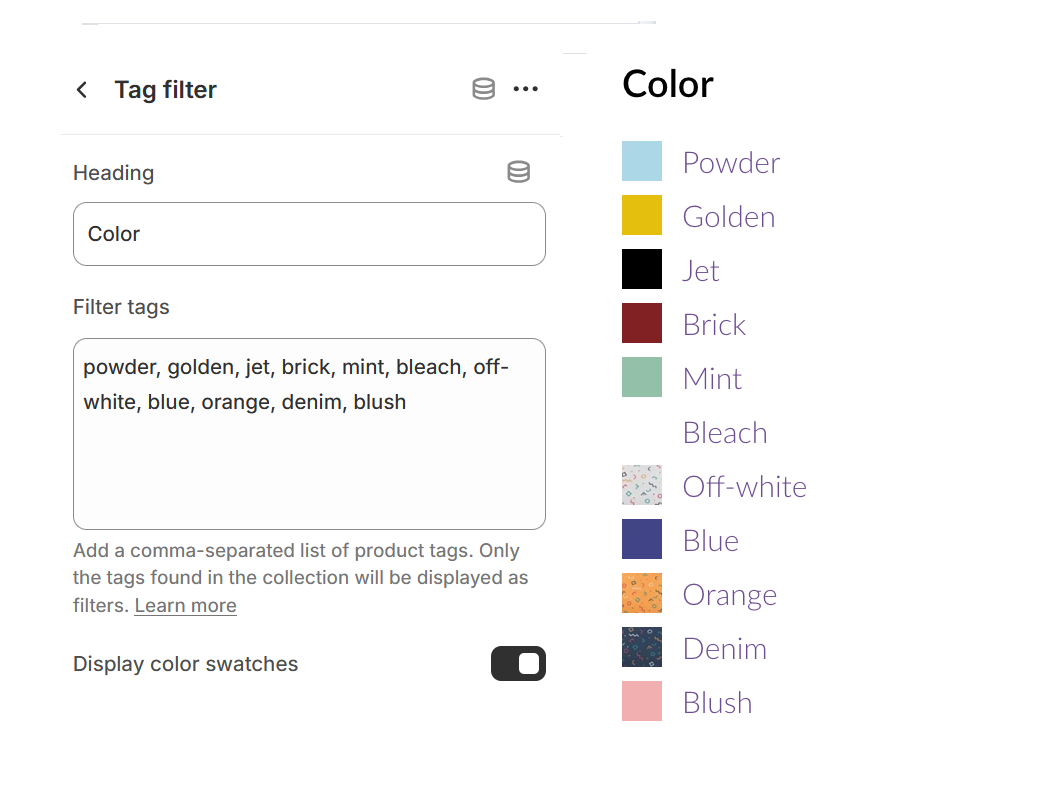Select the Blush pink swatch

click(x=641, y=700)
